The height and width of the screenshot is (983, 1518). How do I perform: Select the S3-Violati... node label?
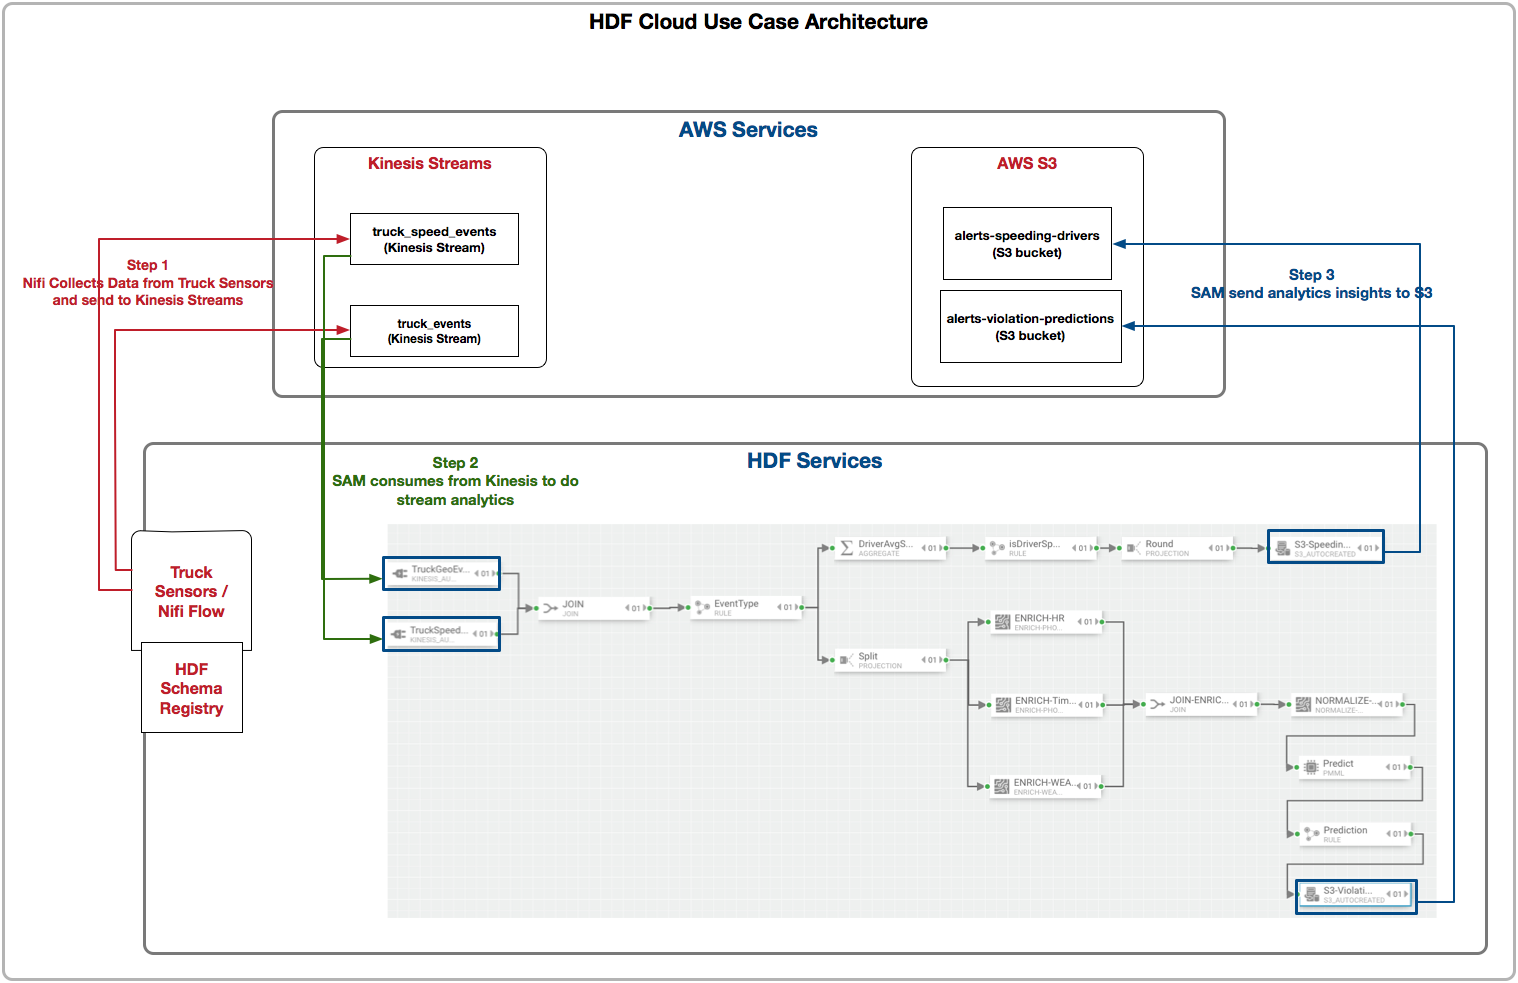[x=1348, y=891]
